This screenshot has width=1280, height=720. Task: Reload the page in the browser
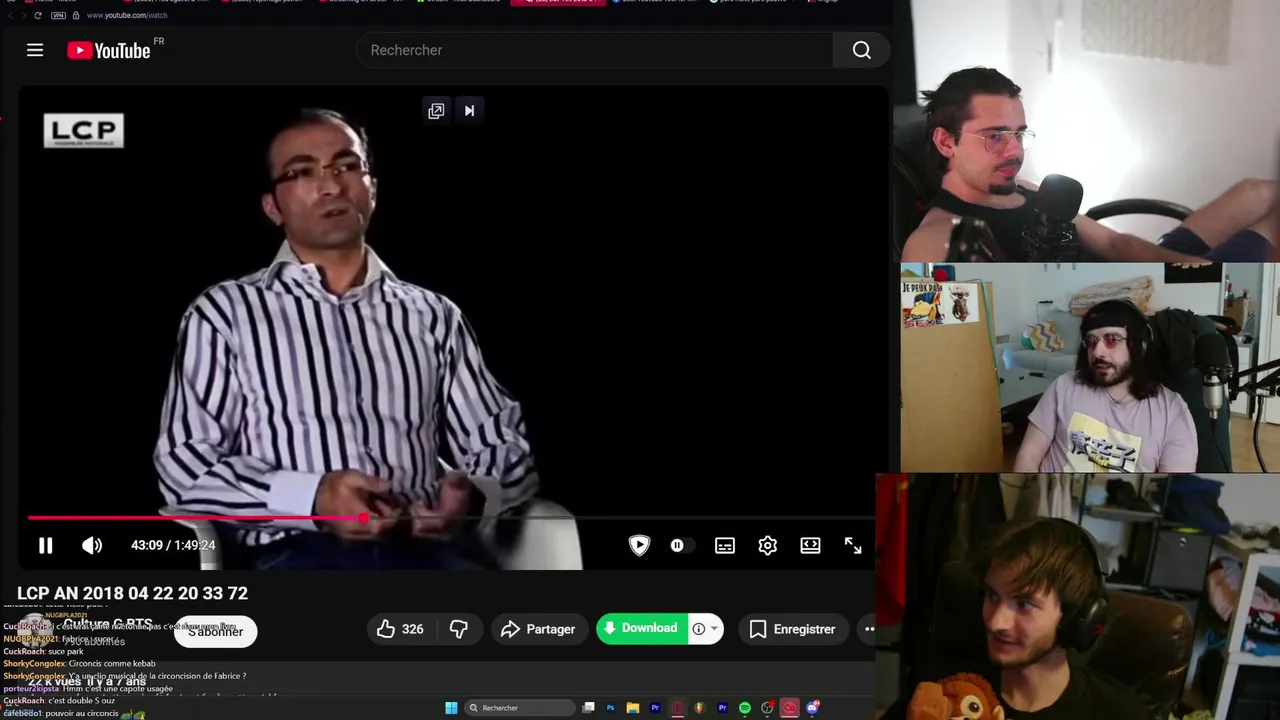pyautogui.click(x=38, y=15)
